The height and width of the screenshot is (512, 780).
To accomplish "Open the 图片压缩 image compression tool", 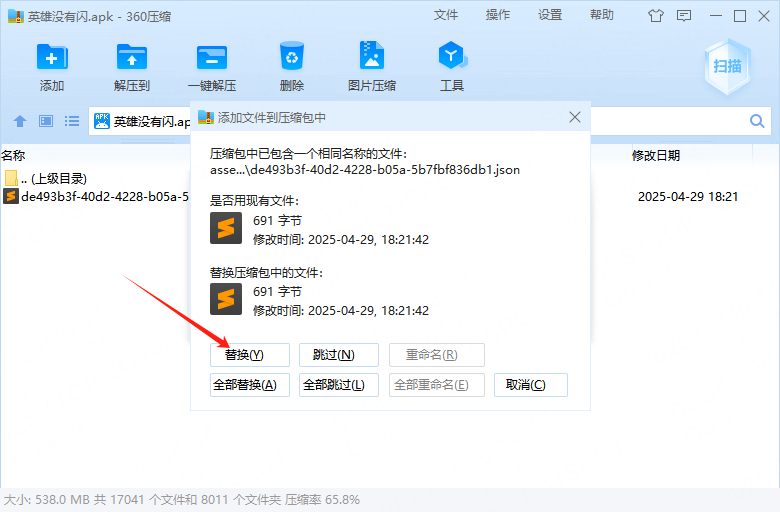I will pyautogui.click(x=372, y=55).
